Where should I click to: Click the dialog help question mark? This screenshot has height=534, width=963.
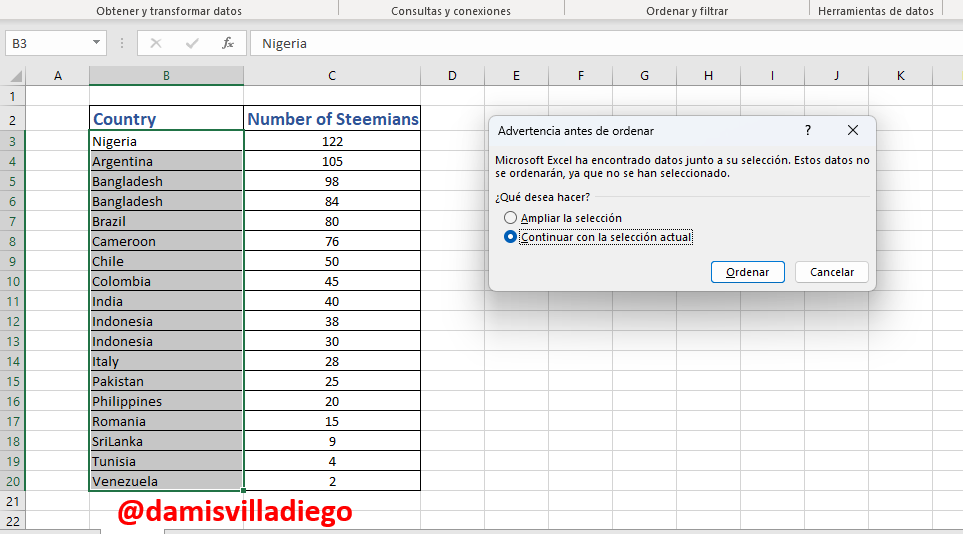click(808, 130)
